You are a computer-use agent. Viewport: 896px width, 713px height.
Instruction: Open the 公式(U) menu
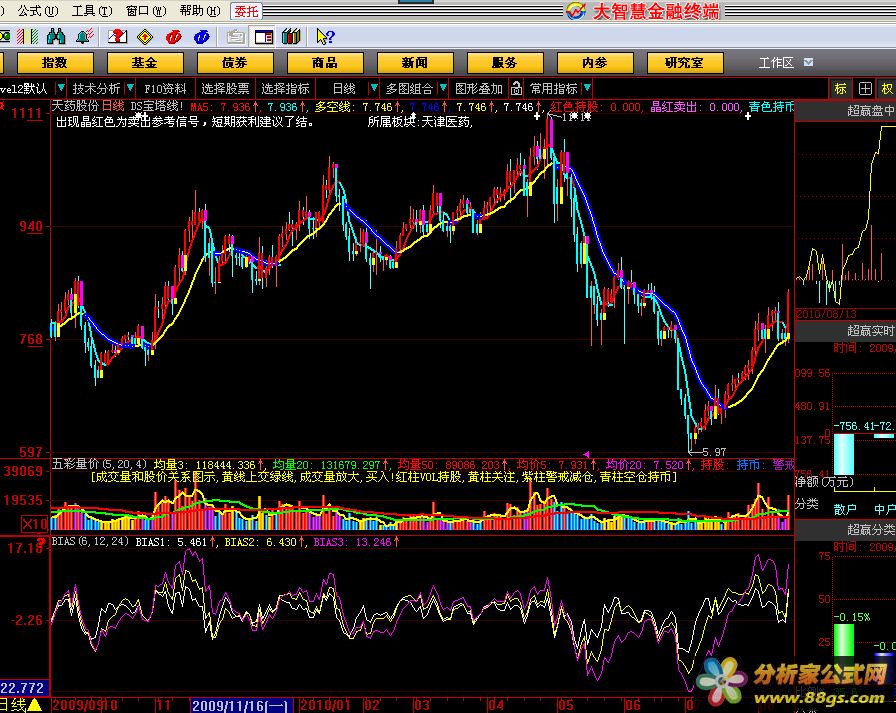pos(37,11)
